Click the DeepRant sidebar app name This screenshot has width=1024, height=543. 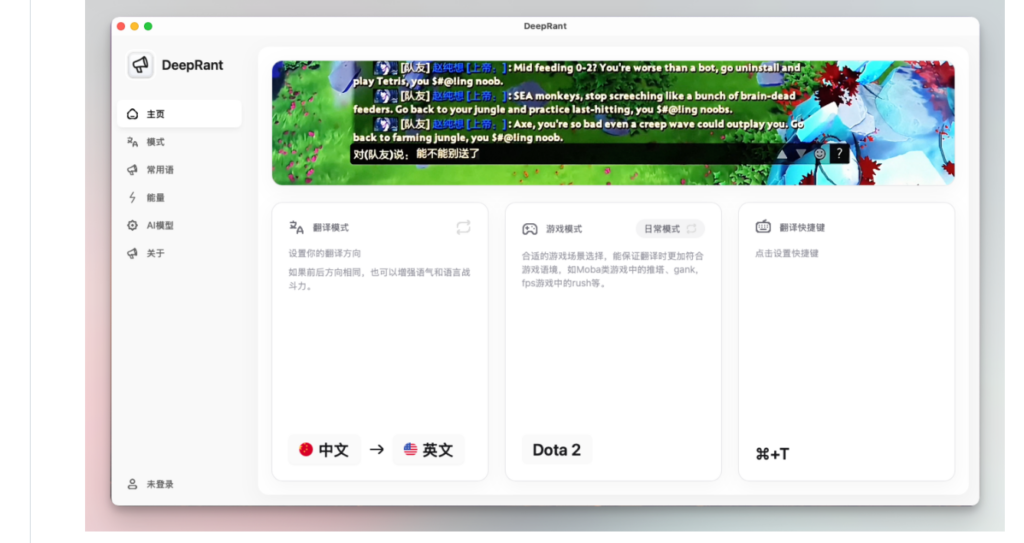(x=192, y=65)
